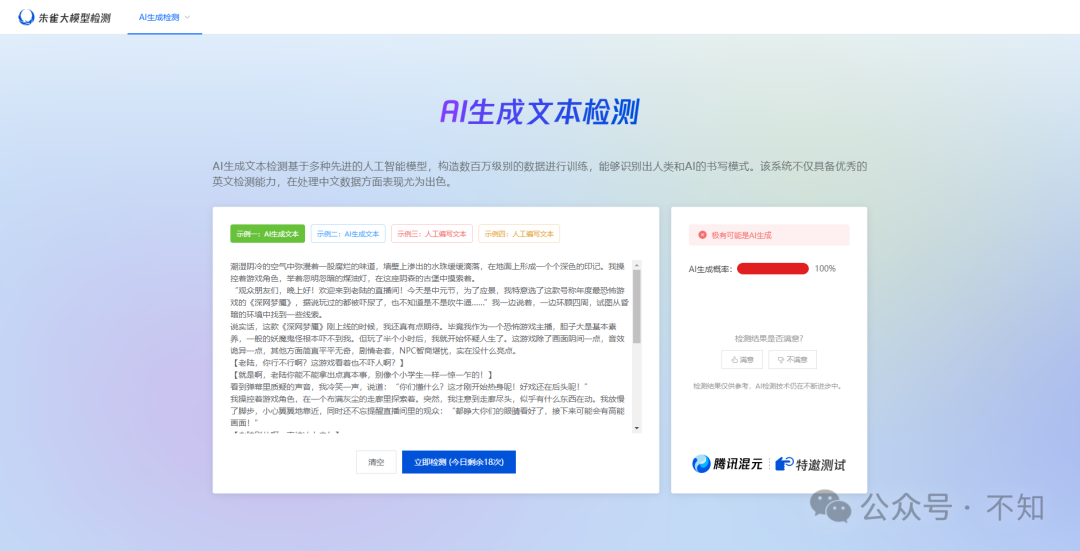Click the thumbs-down 不满意 feedback button
This screenshot has width=1080, height=551.
(x=796, y=360)
